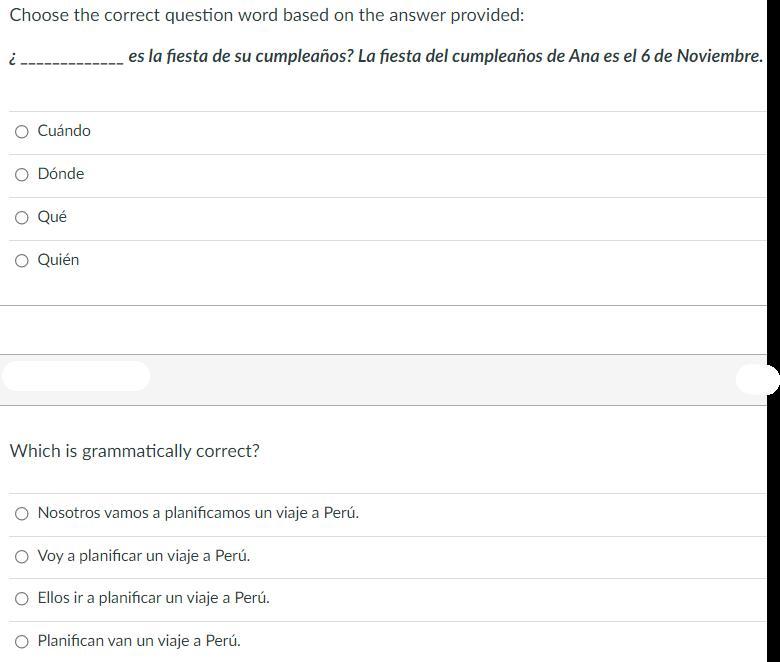Choose radio for 'Voy a planificar un viaje'

22,557
